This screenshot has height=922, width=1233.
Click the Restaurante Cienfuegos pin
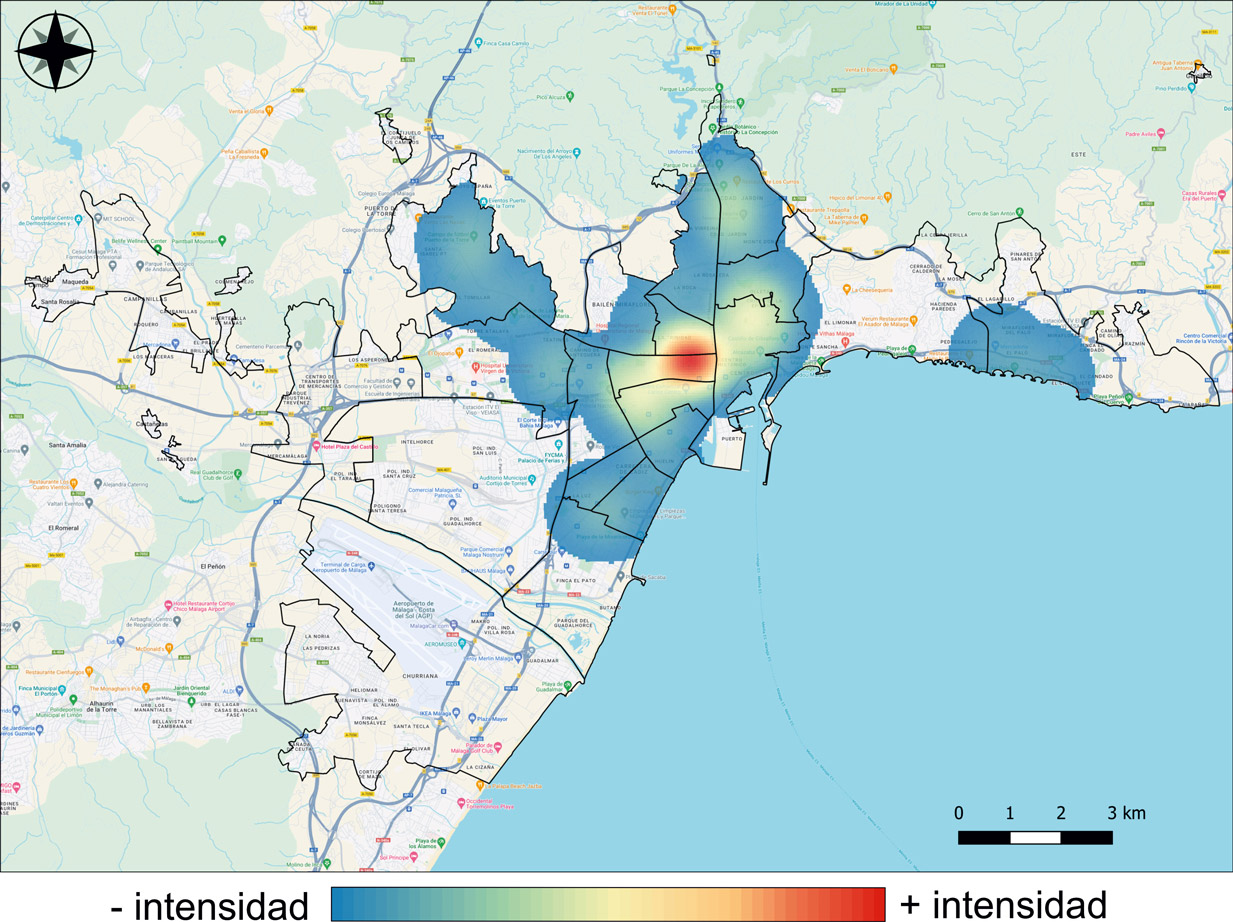click(x=89, y=671)
